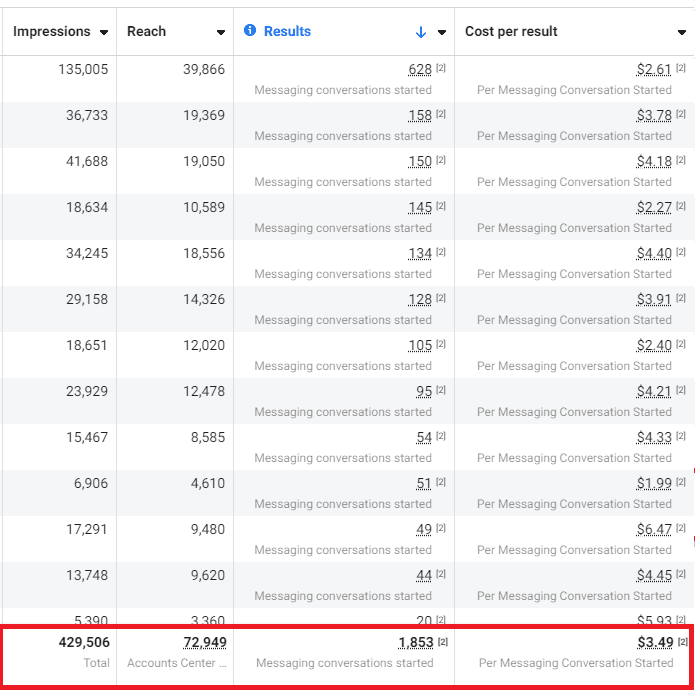
Task: Click the $2.40 cost value
Action: (x=654, y=346)
